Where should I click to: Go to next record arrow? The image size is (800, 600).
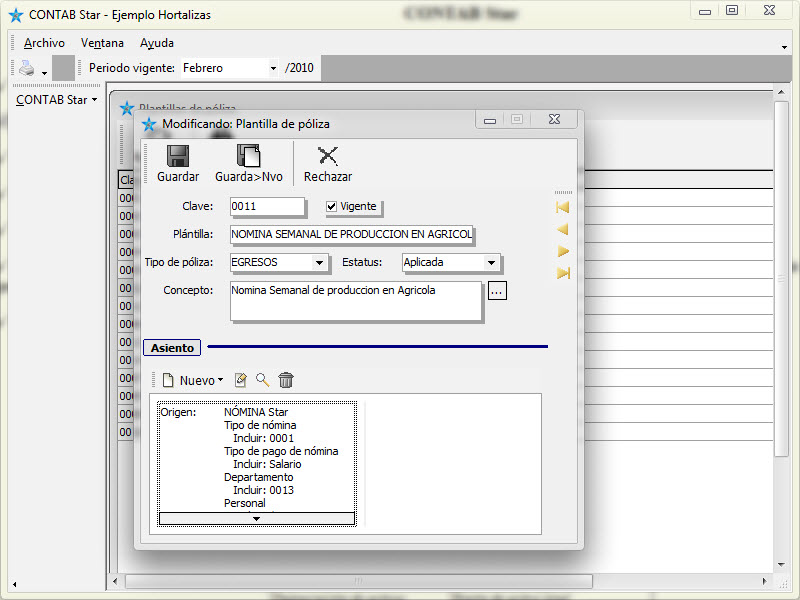point(563,251)
